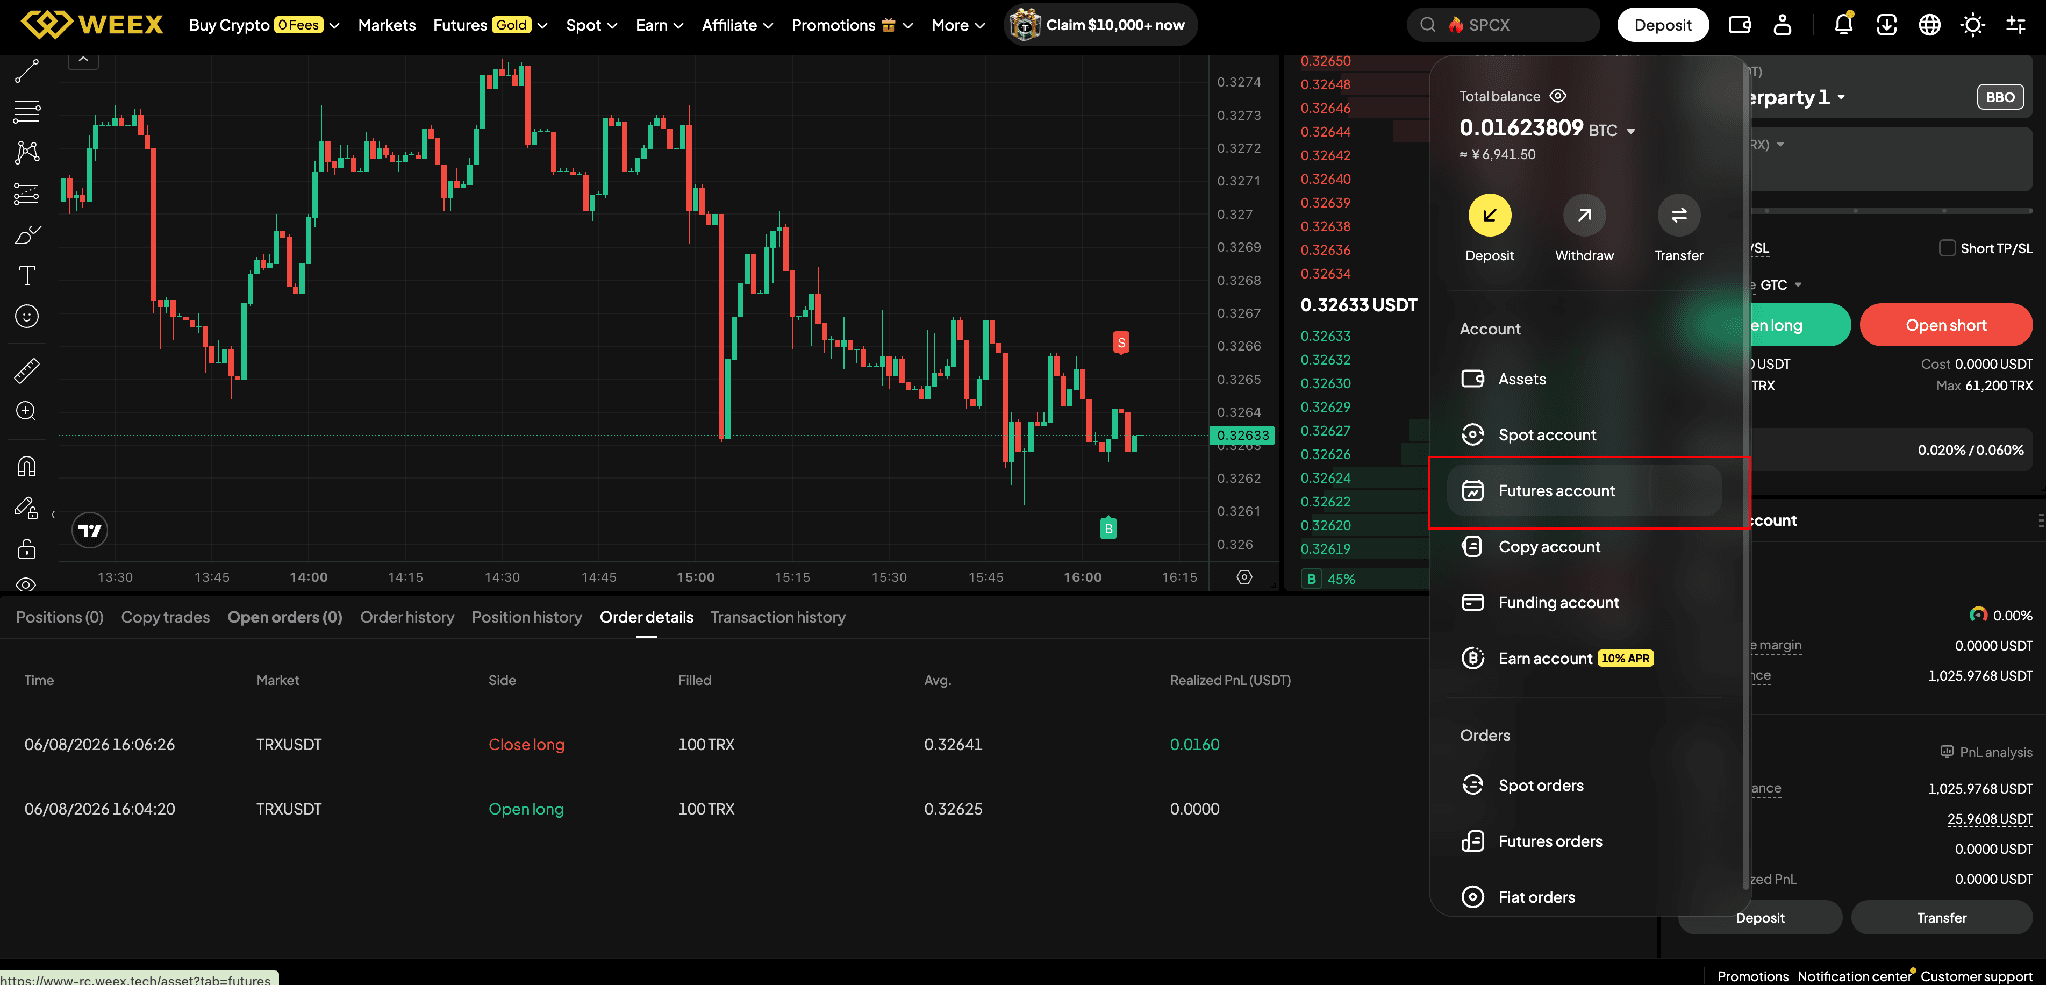Expand the Affiliate menu
The image size is (2046, 985).
[x=738, y=25]
